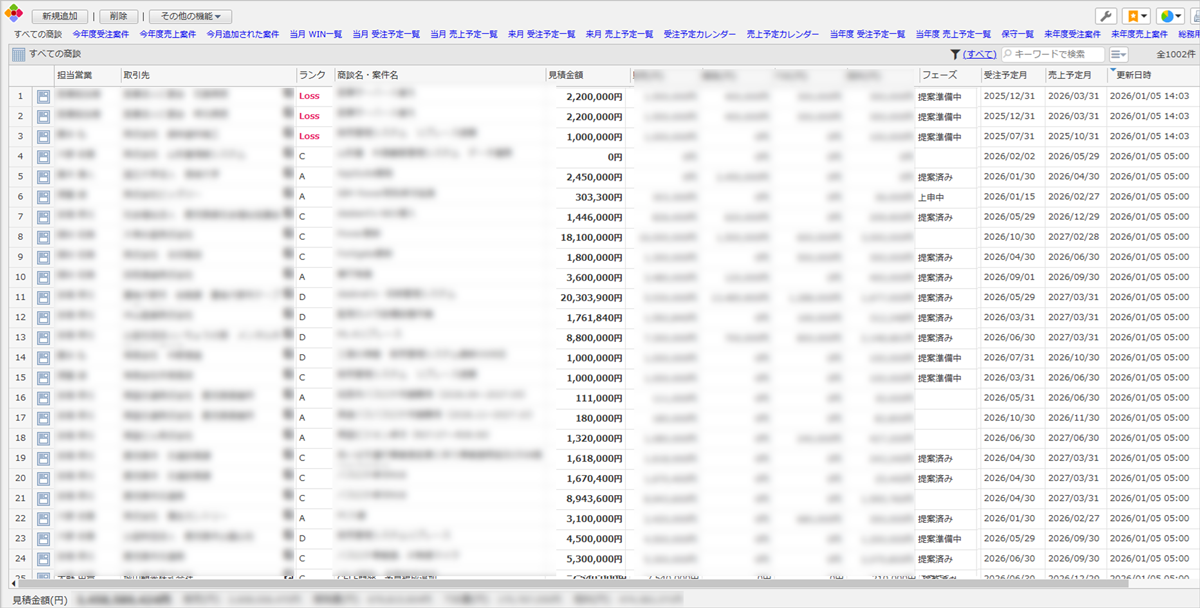Open record detail icon in row 10
This screenshot has width=1200, height=608.
click(x=44, y=277)
